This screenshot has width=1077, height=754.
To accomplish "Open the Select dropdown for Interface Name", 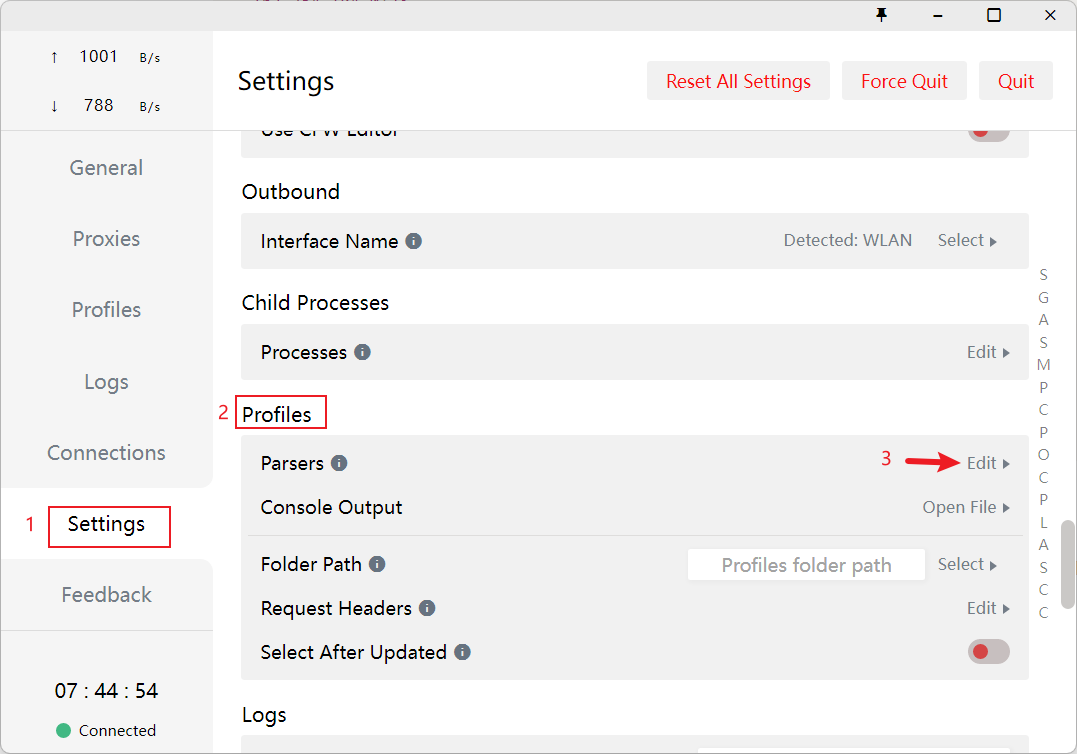I will click(966, 240).
